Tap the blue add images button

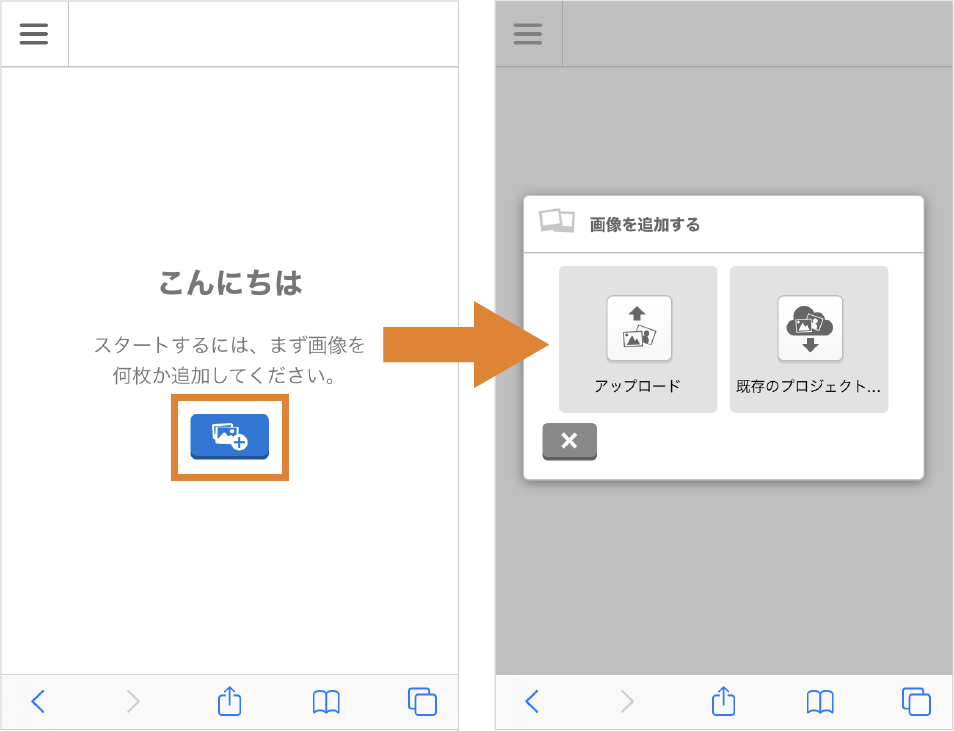(229, 436)
